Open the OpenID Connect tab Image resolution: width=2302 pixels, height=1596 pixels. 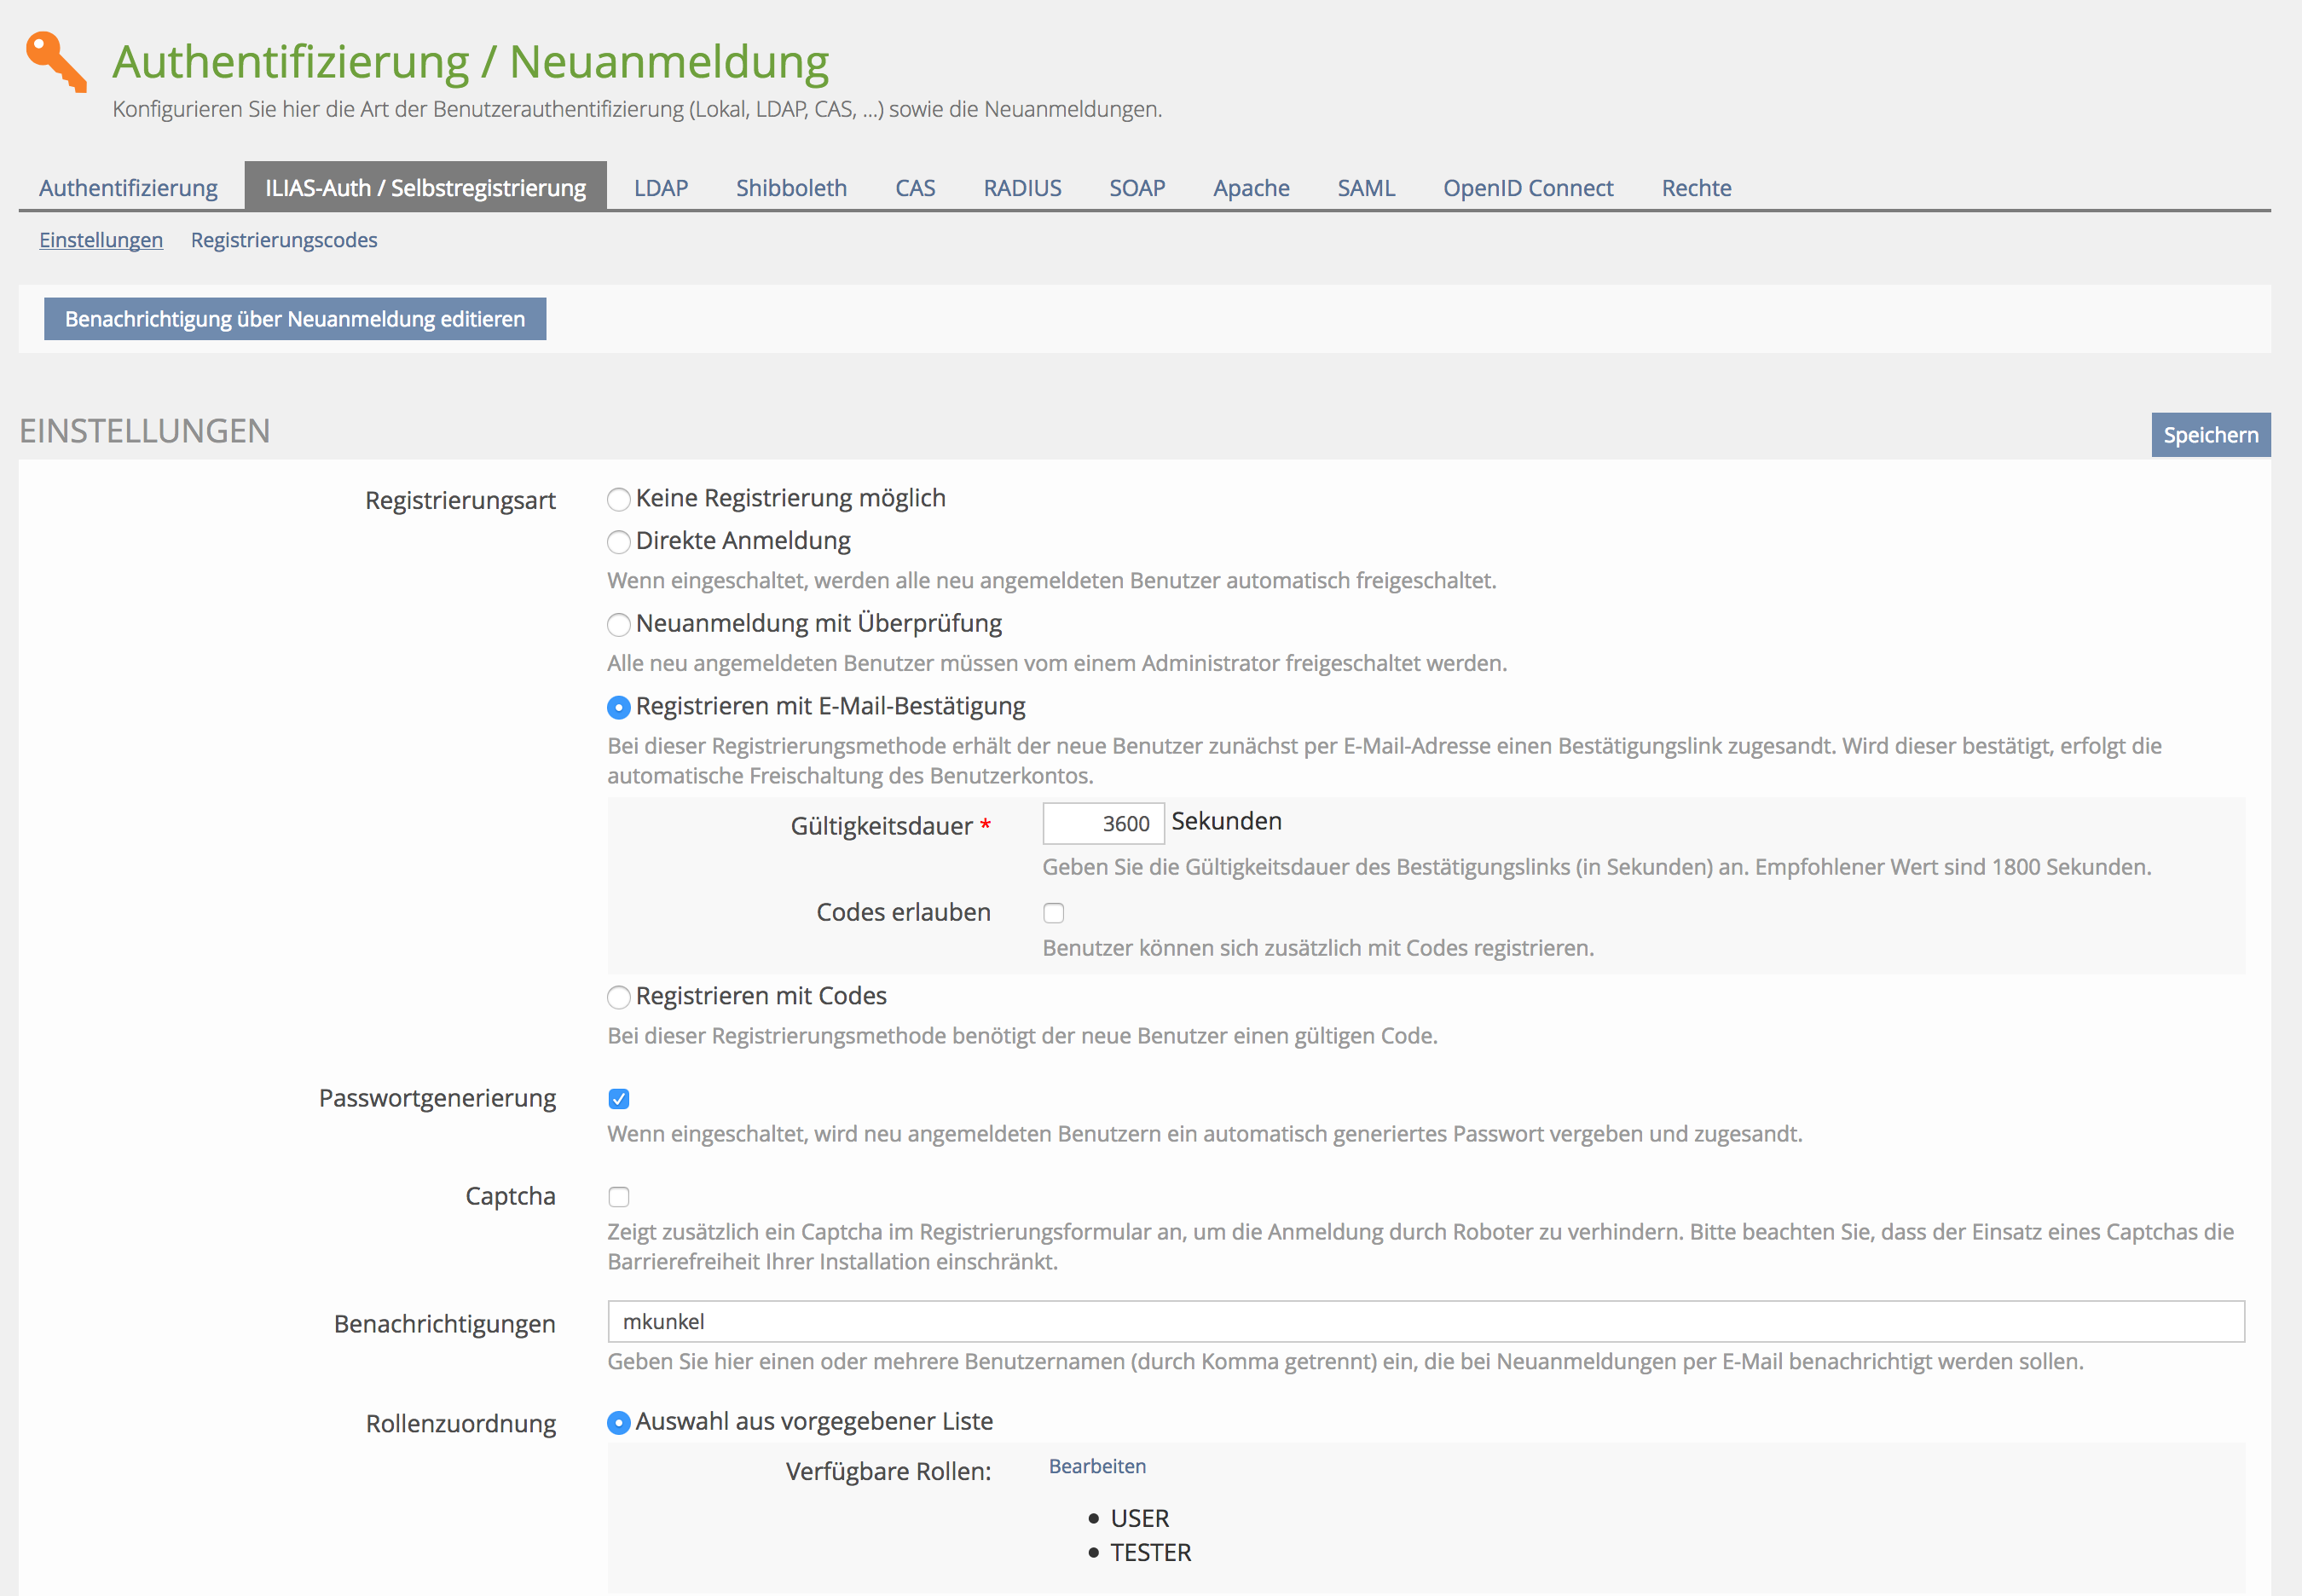tap(1527, 188)
